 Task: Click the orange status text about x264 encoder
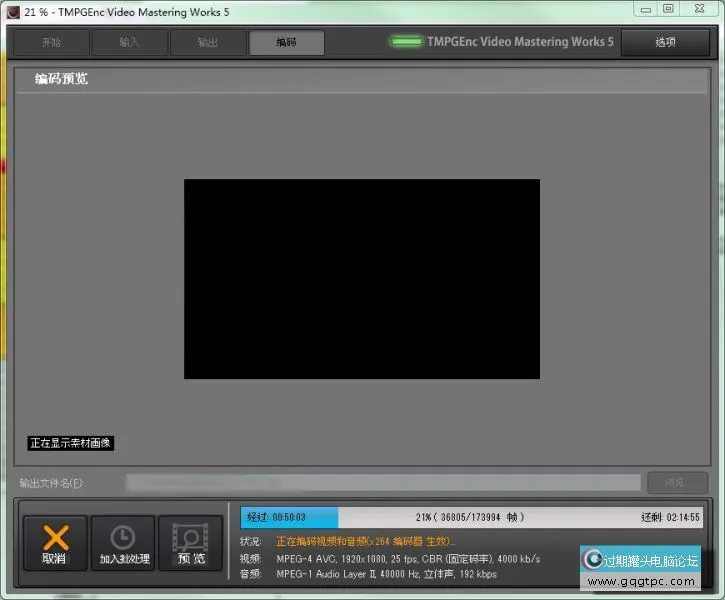click(x=366, y=541)
